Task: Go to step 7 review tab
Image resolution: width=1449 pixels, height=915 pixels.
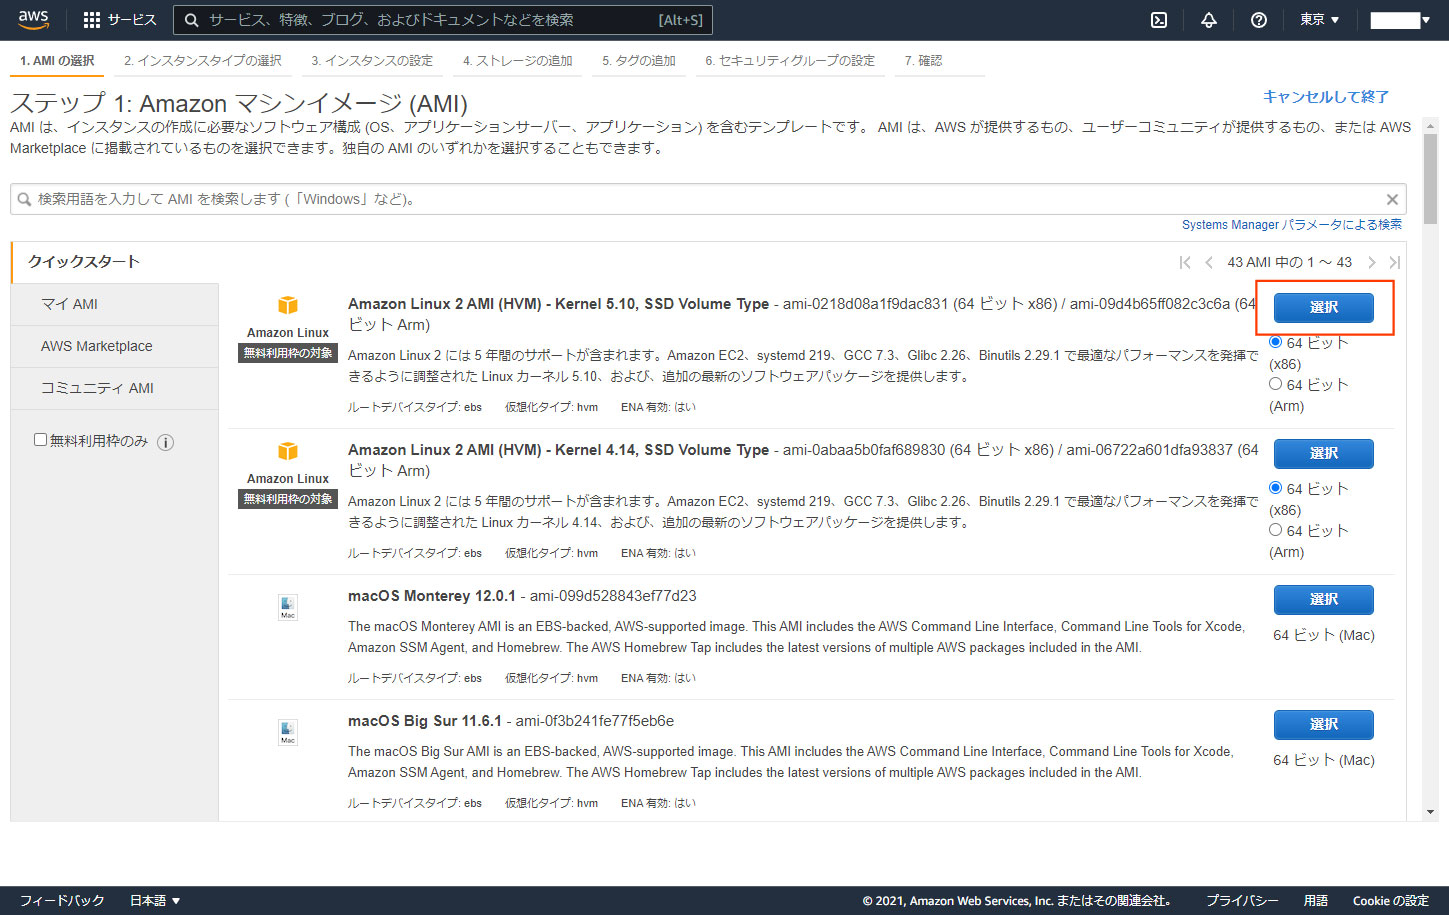Action: pyautogui.click(x=924, y=61)
